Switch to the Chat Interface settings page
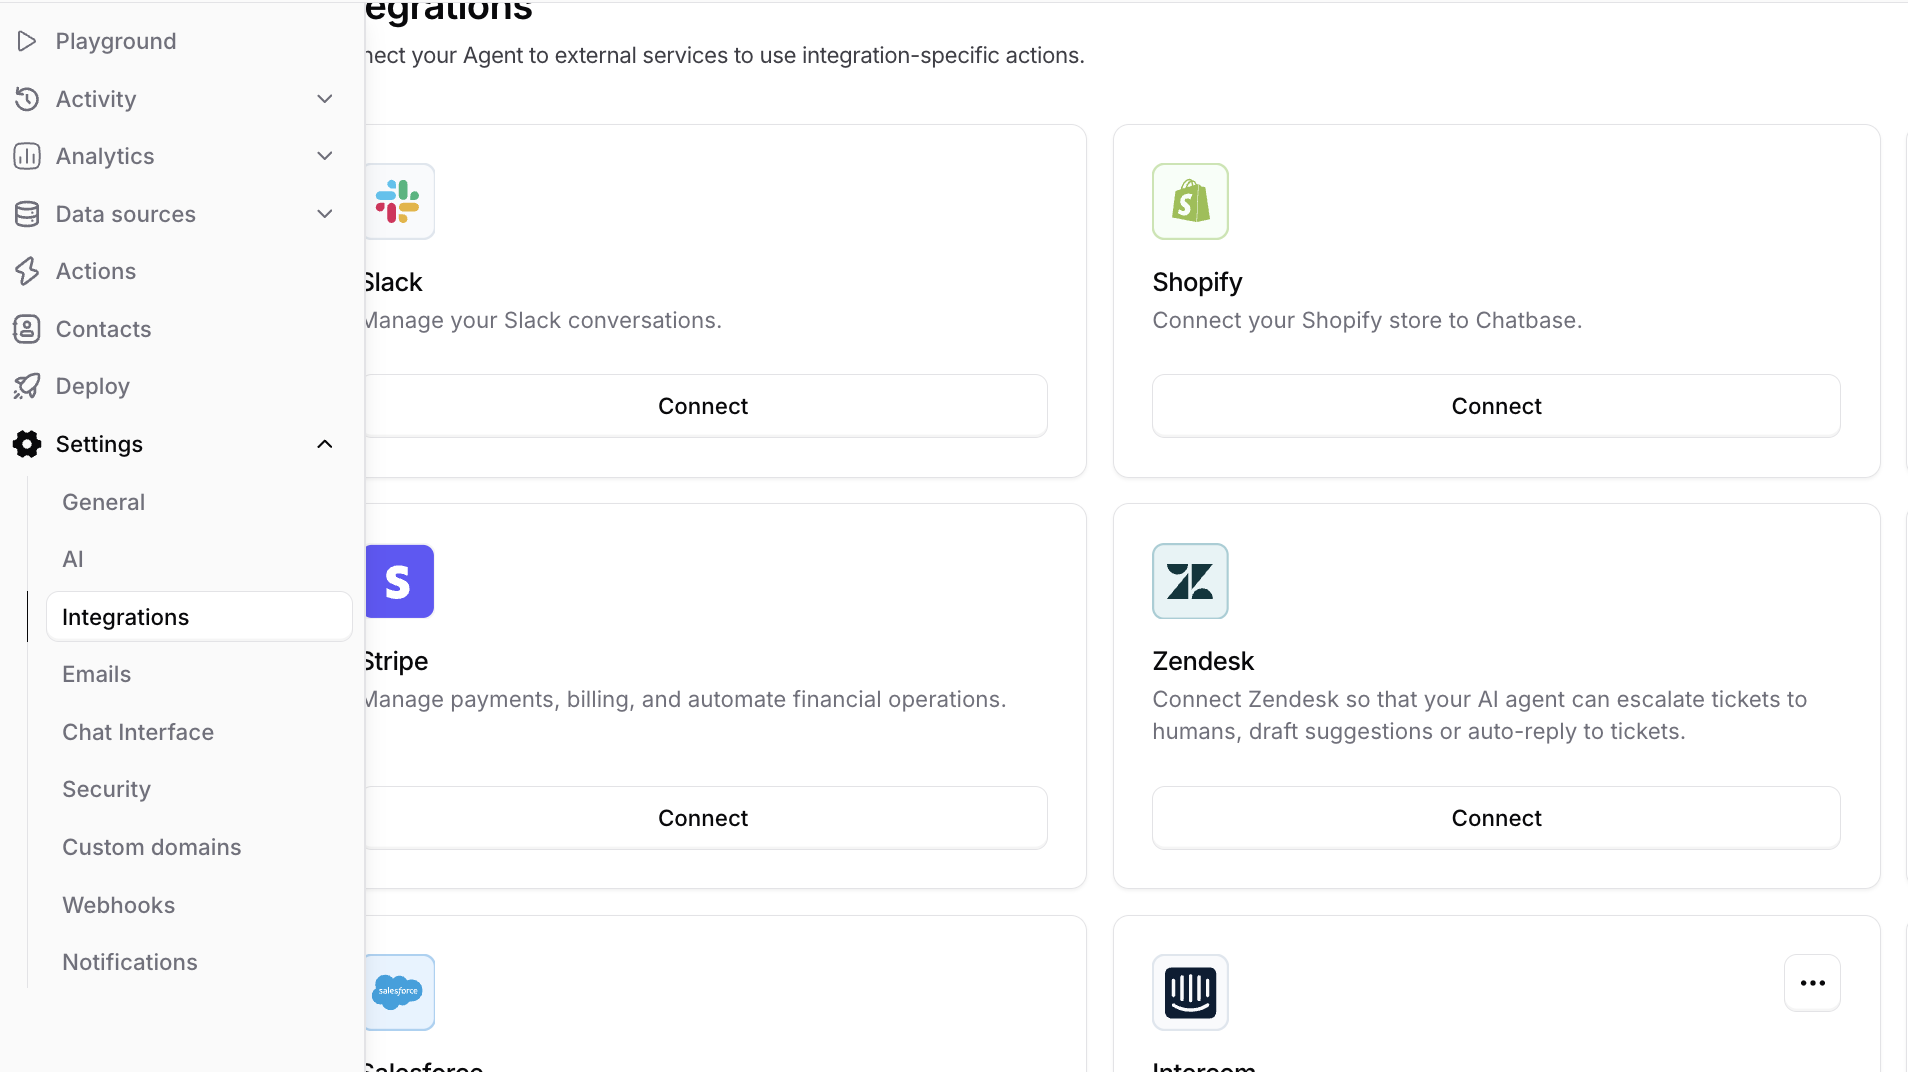This screenshot has height=1072, width=1908. coord(138,732)
